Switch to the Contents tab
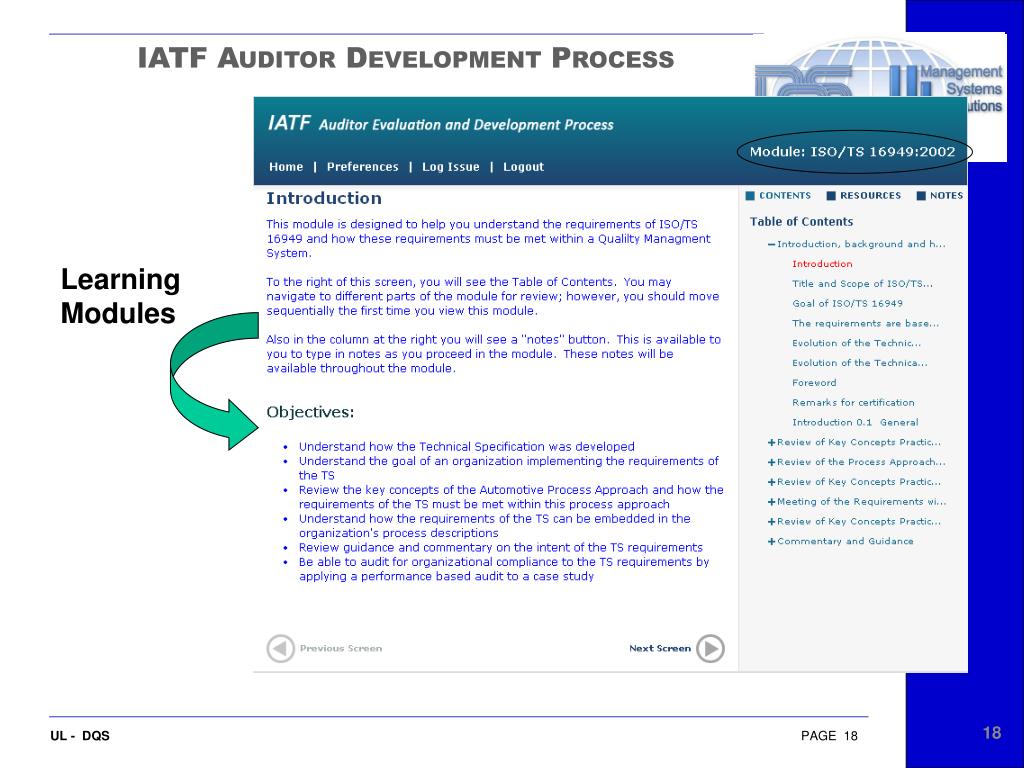This screenshot has width=1024, height=768. [x=778, y=195]
